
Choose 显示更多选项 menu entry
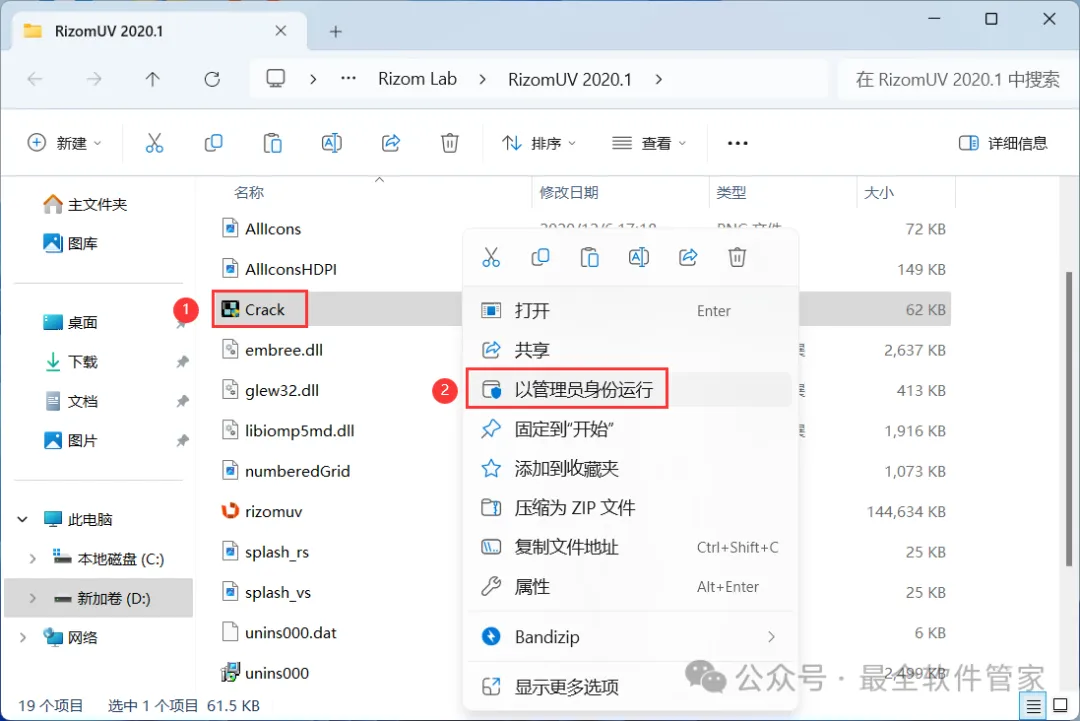630,687
